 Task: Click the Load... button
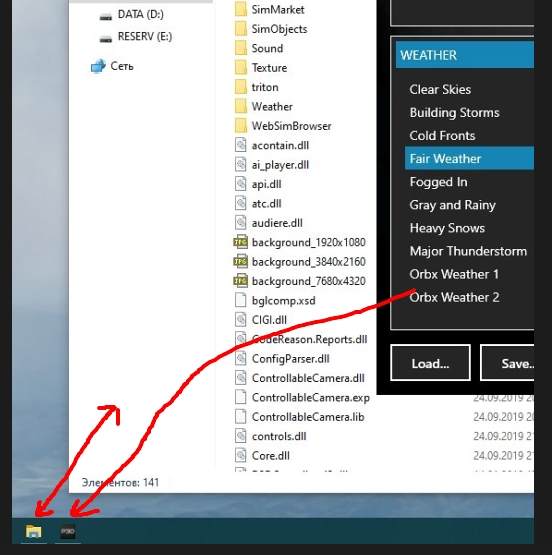(431, 363)
